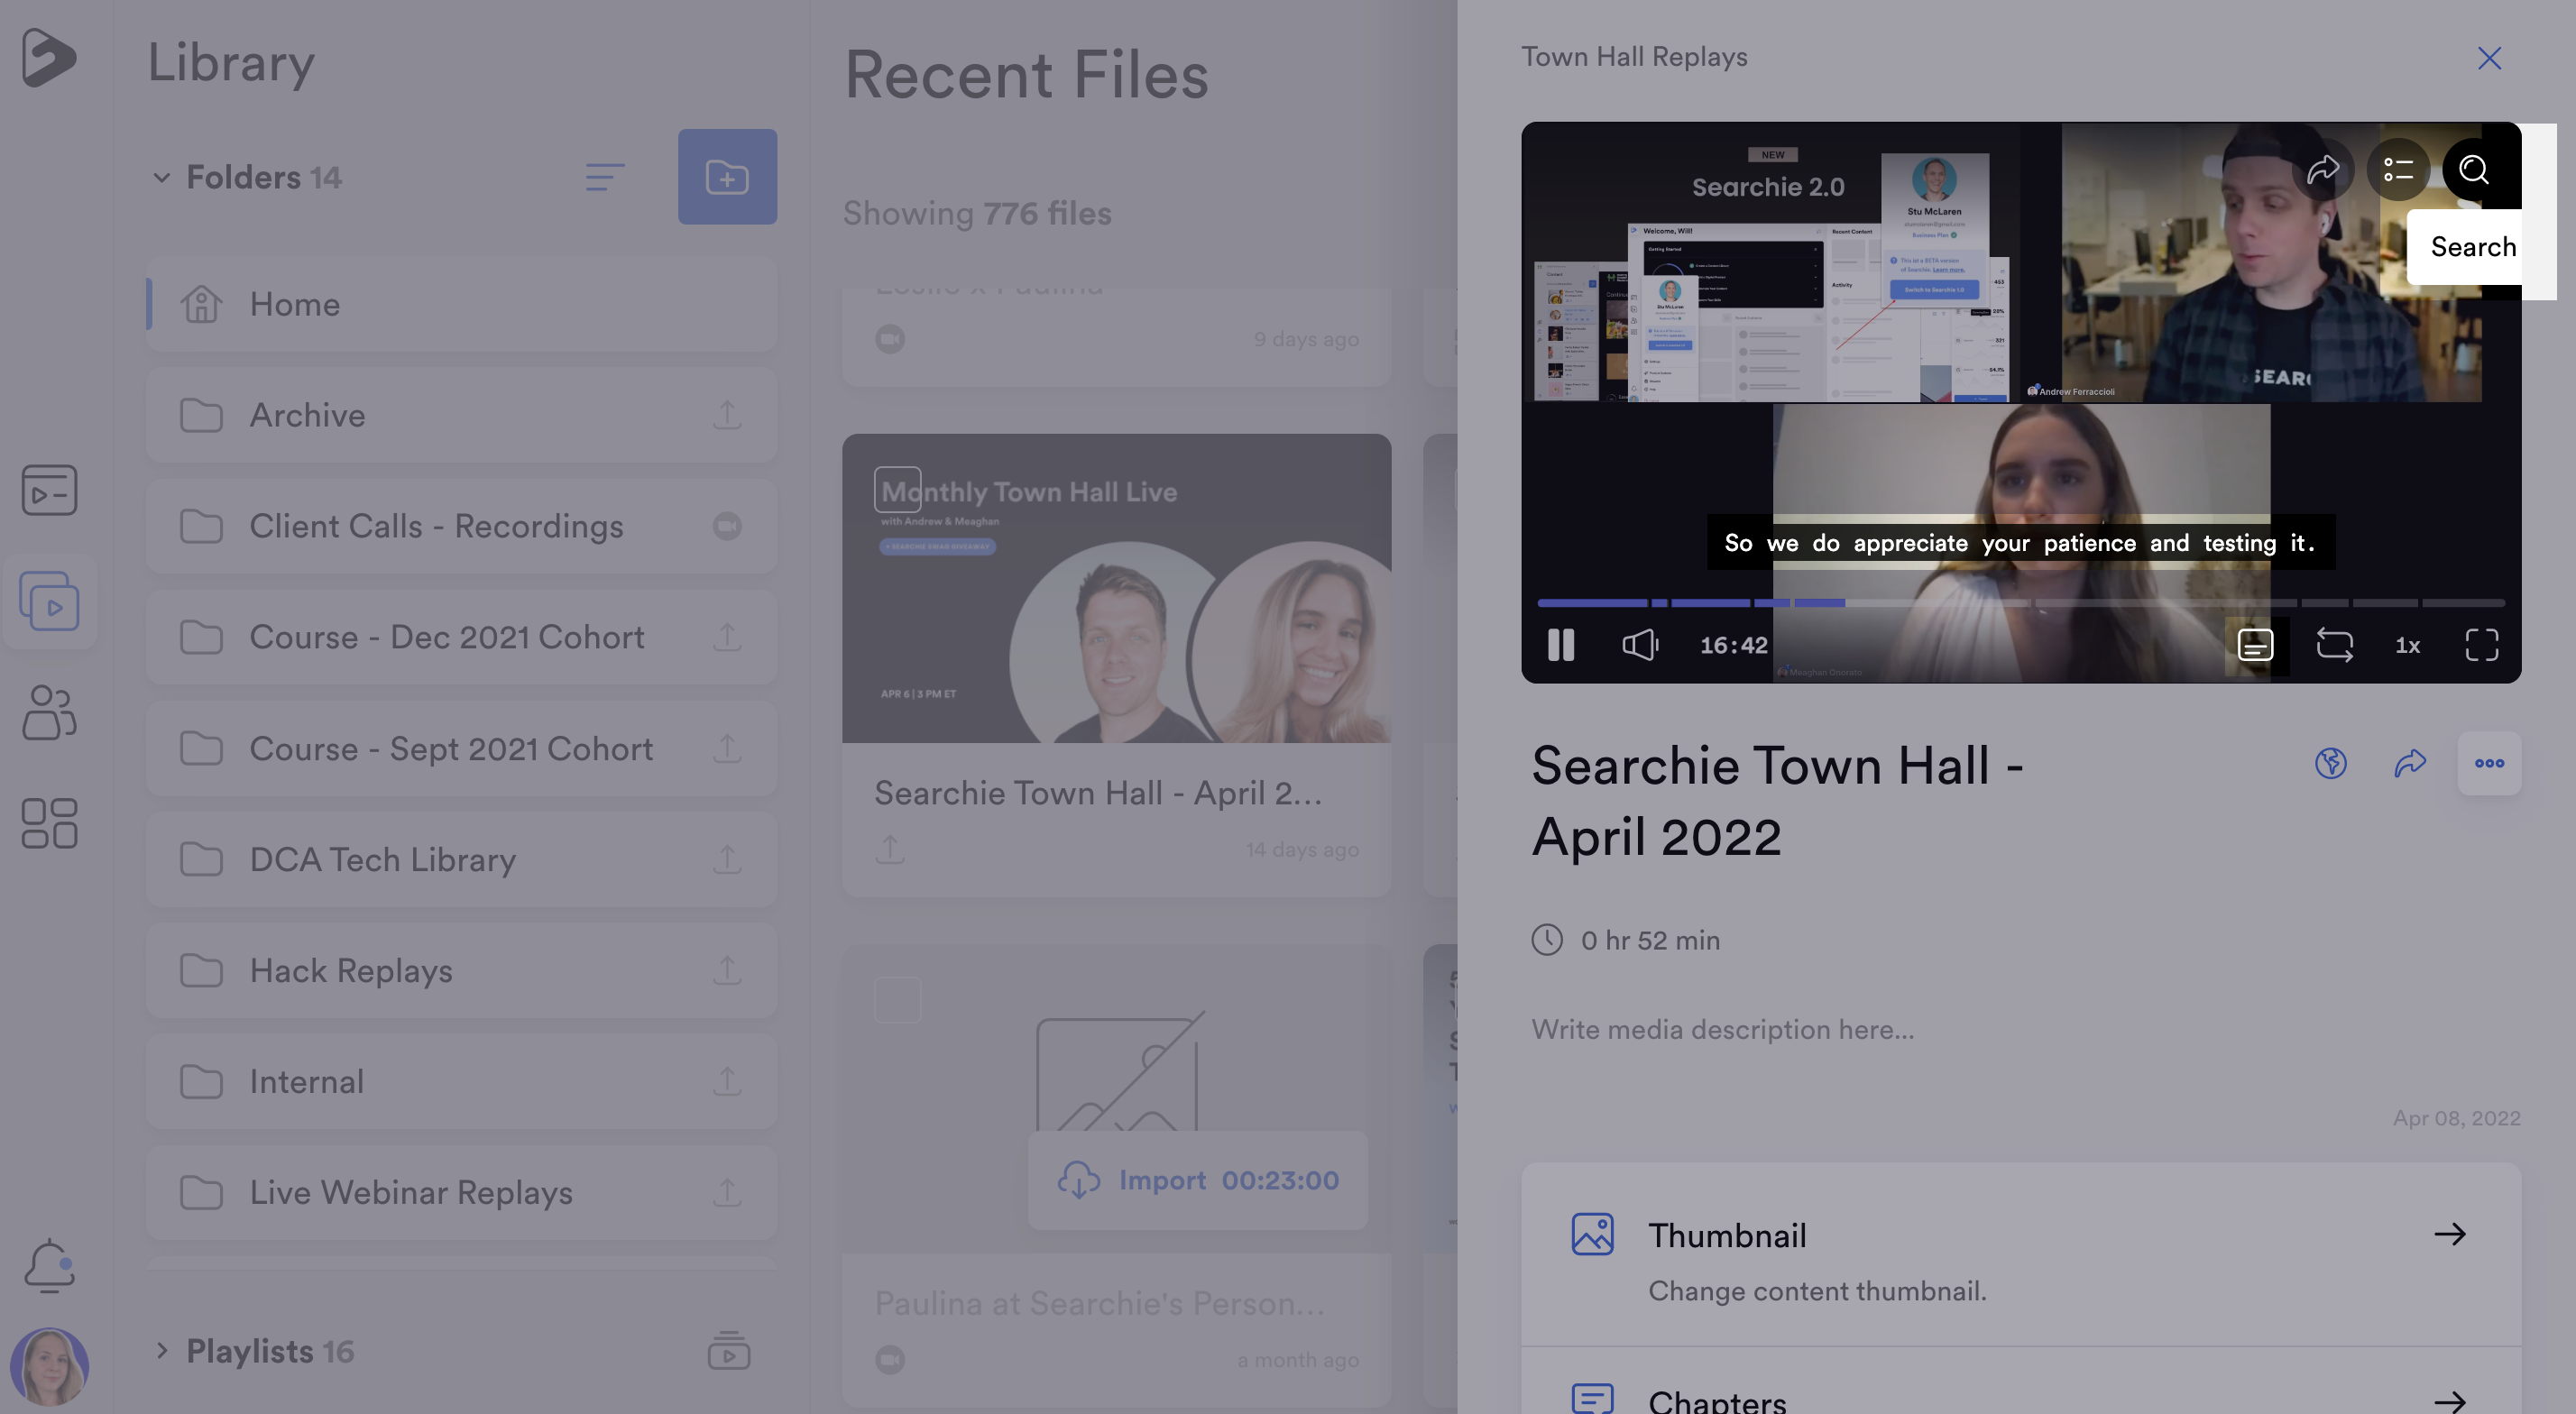This screenshot has height=1414, width=2576.
Task: Open Paulina at Searchie's Person... title
Action: [x=1100, y=1304]
